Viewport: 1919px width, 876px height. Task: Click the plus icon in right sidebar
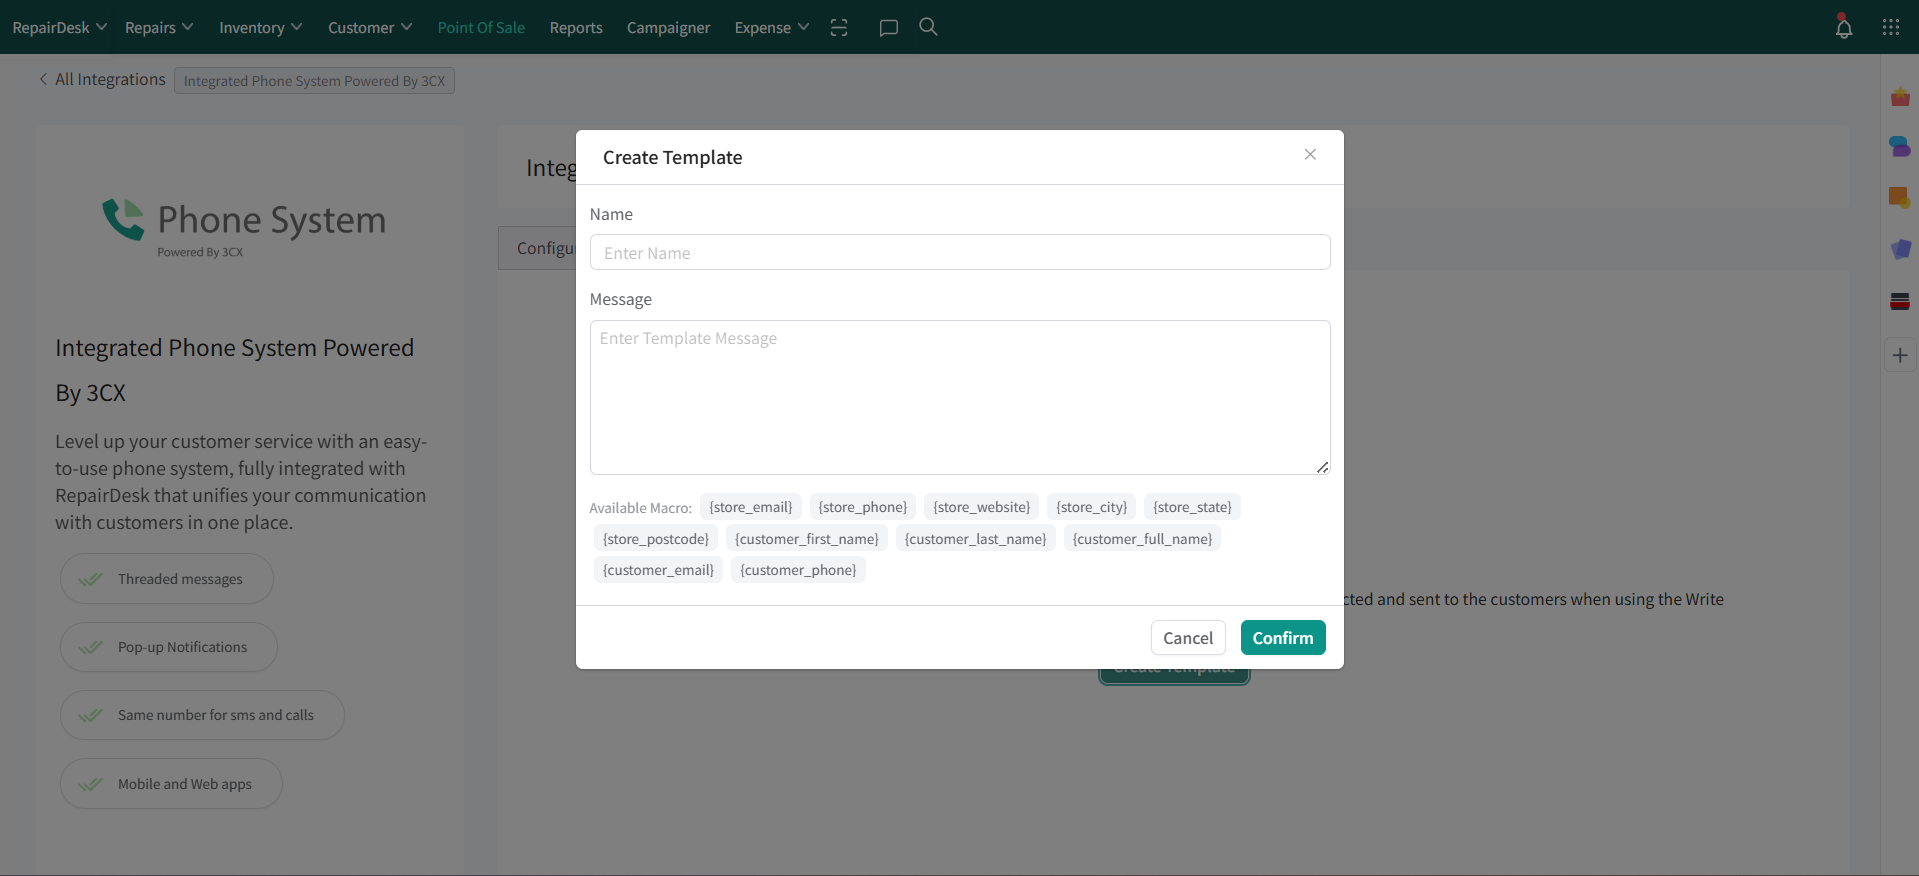pyautogui.click(x=1900, y=355)
